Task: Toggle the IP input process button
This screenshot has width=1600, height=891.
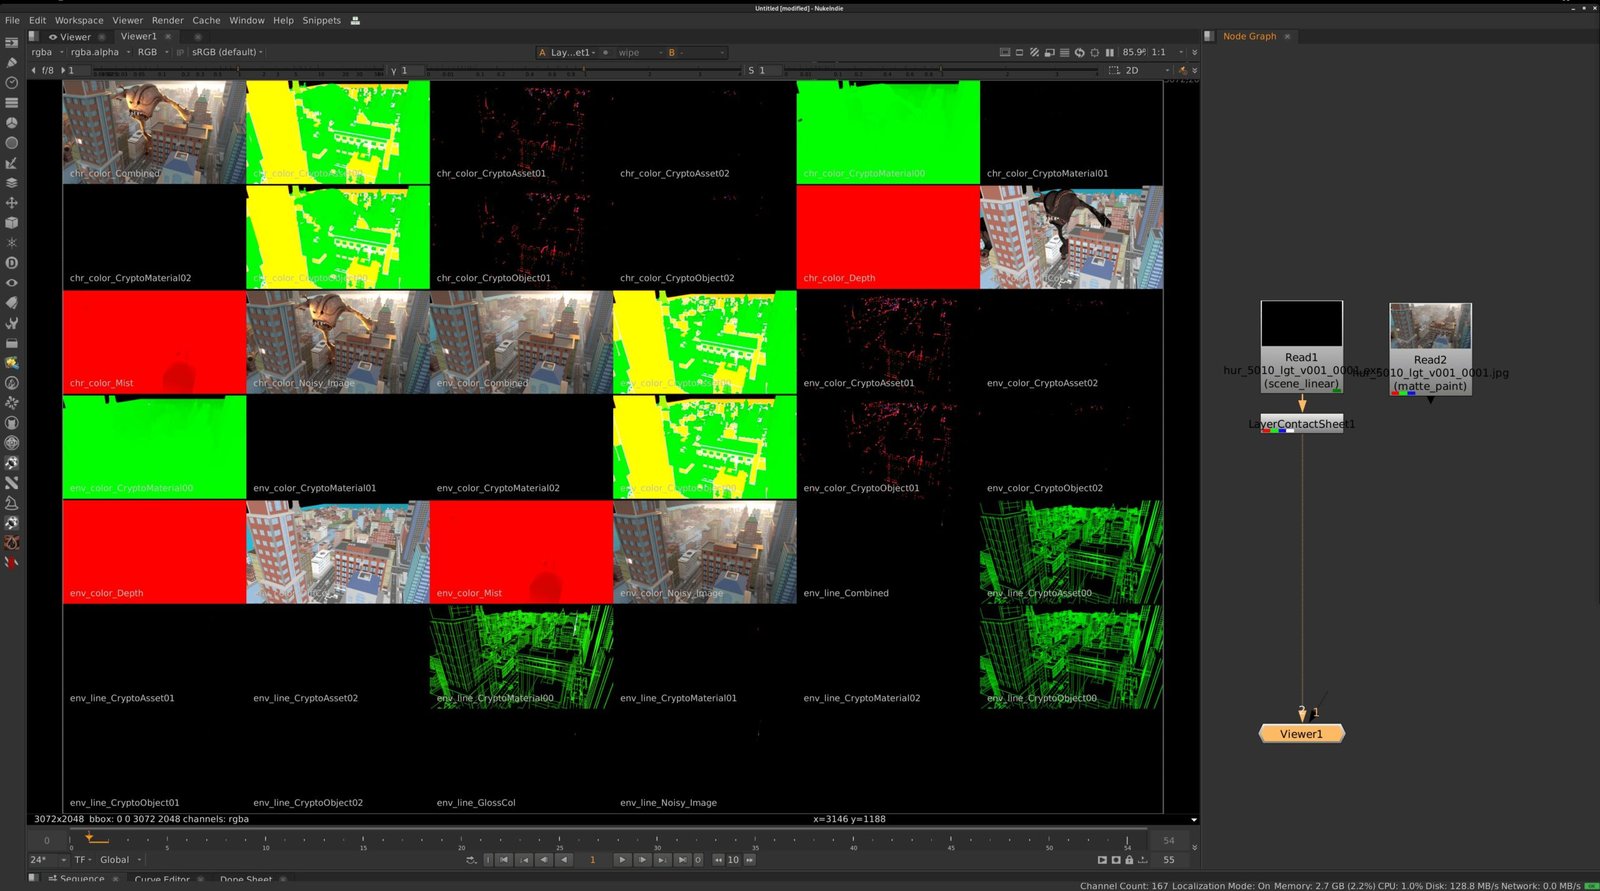Action: click(x=180, y=52)
